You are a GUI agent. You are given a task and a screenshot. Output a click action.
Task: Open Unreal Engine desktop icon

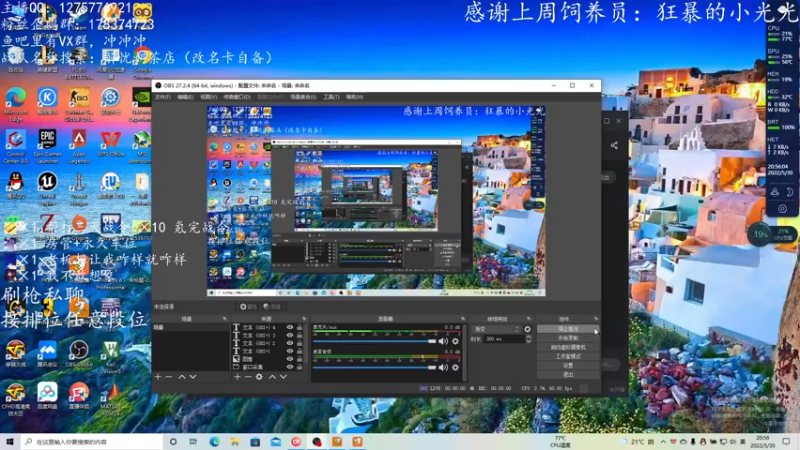point(47,189)
